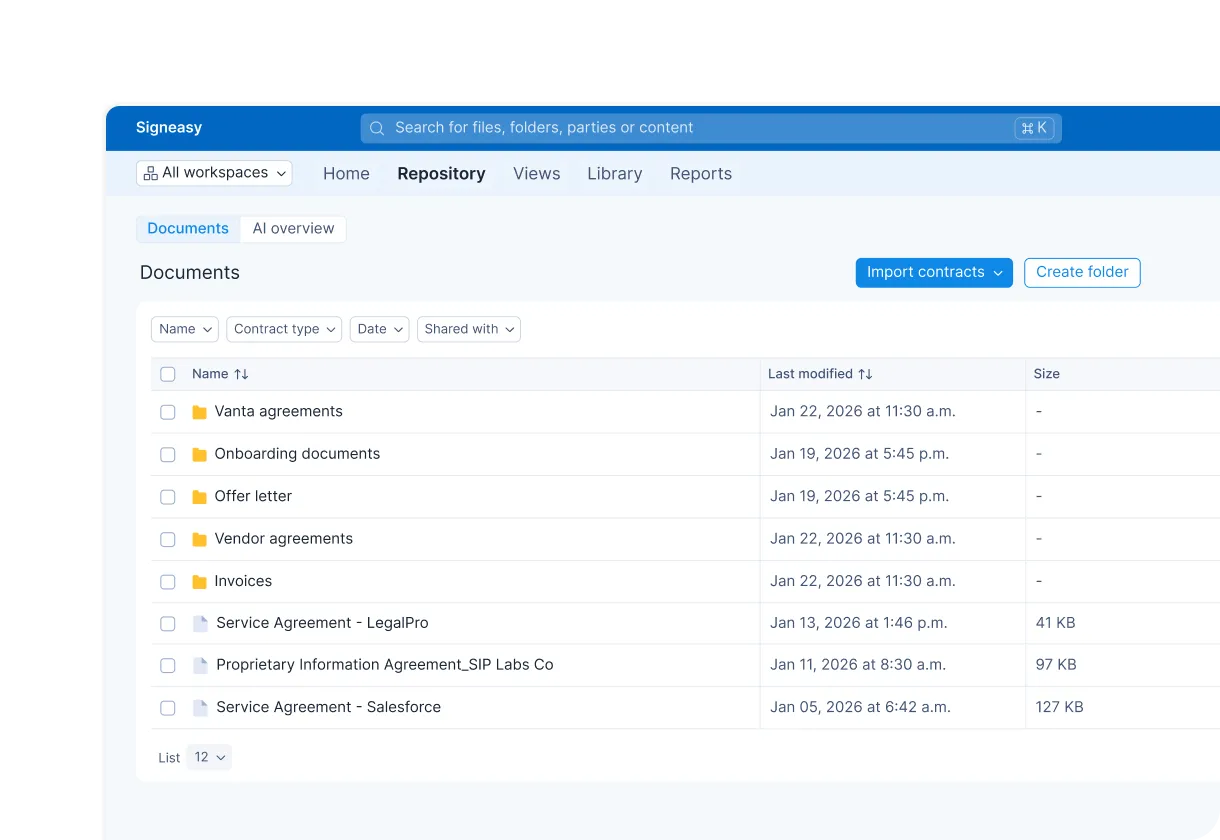Viewport: 1220px width, 840px height.
Task: Click the Offer letter folder icon
Action: point(199,497)
